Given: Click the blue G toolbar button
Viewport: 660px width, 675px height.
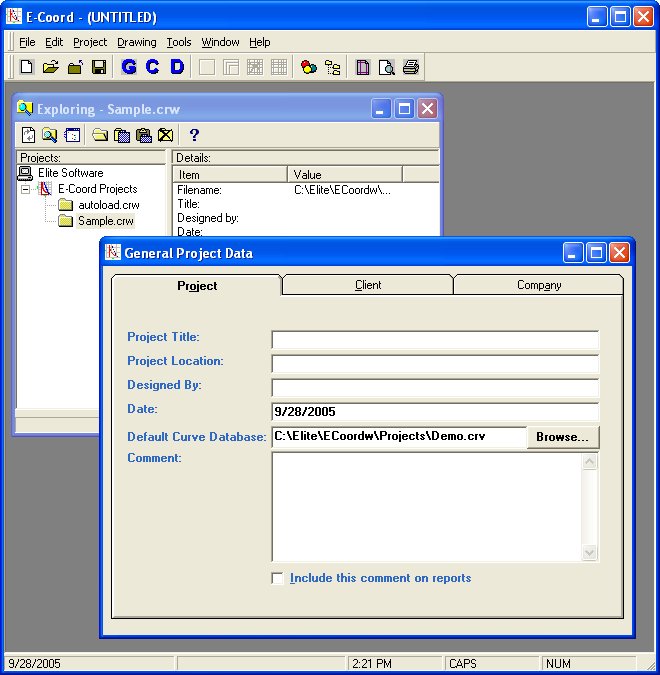Looking at the screenshot, I should click(x=129, y=67).
